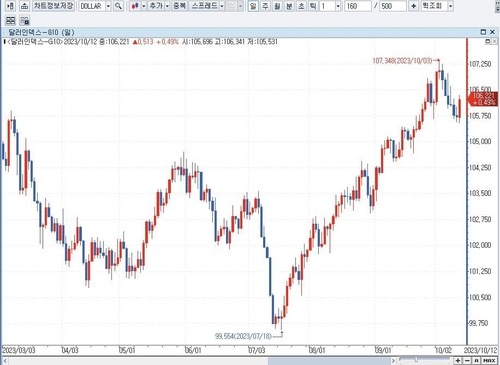Select the 틱 tick period toggle
The height and width of the screenshot is (365, 500).
click(x=313, y=6)
